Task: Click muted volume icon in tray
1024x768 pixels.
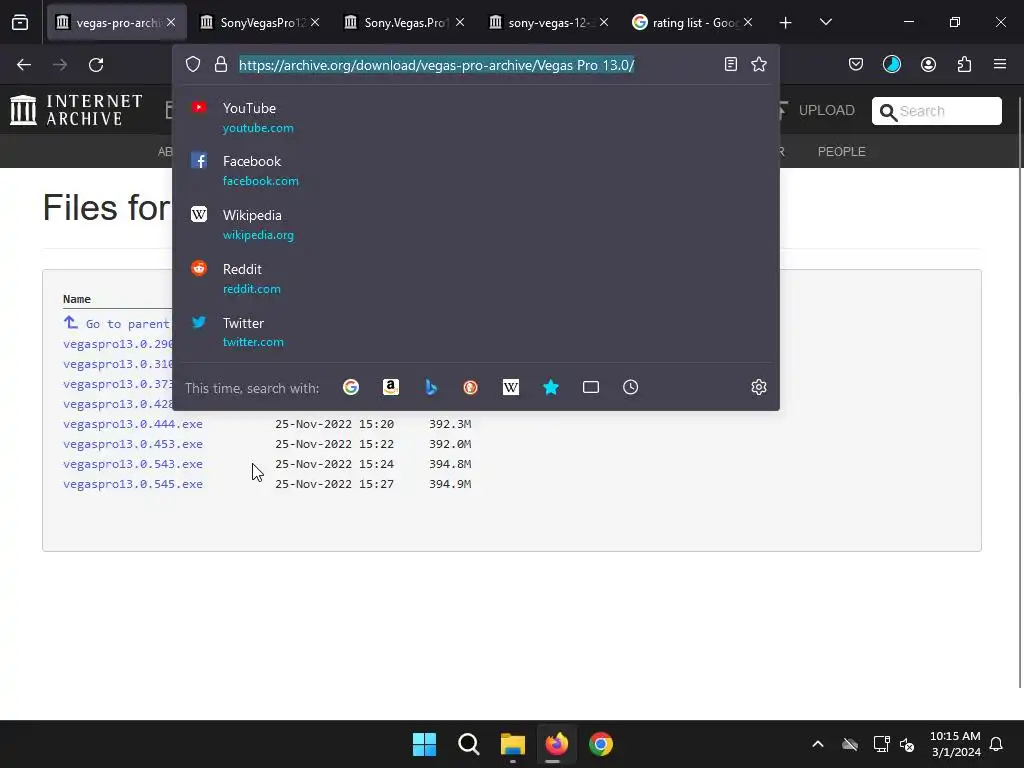Action: coord(907,744)
